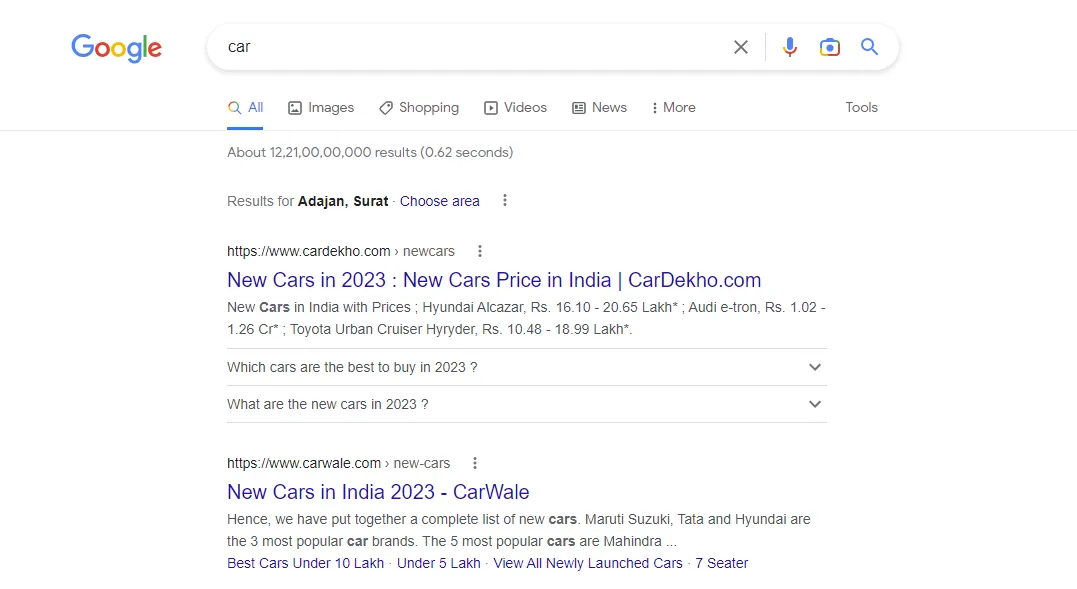The height and width of the screenshot is (589, 1077).
Task: Click the magnifying glass search button
Action: (869, 47)
